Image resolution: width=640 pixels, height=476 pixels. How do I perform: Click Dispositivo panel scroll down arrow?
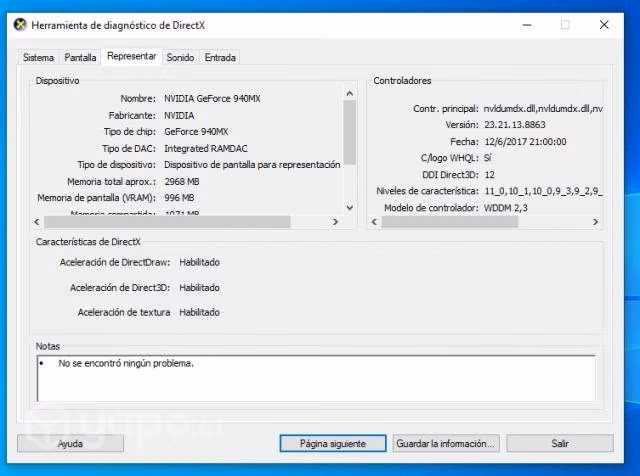349,208
